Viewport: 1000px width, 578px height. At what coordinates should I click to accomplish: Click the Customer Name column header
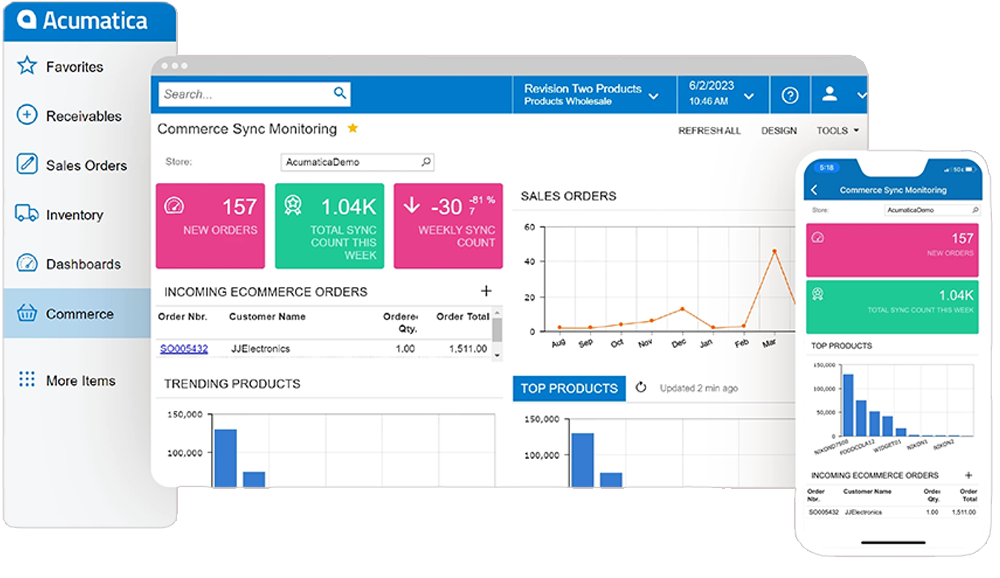coord(267,316)
